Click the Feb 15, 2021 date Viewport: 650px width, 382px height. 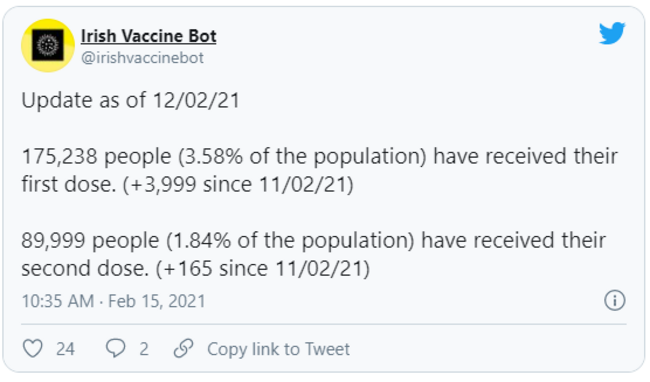[157, 301]
